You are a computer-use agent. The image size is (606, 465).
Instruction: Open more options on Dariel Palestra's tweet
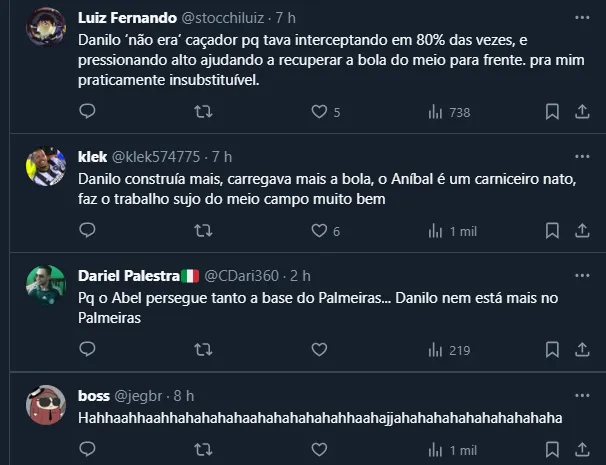point(582,275)
